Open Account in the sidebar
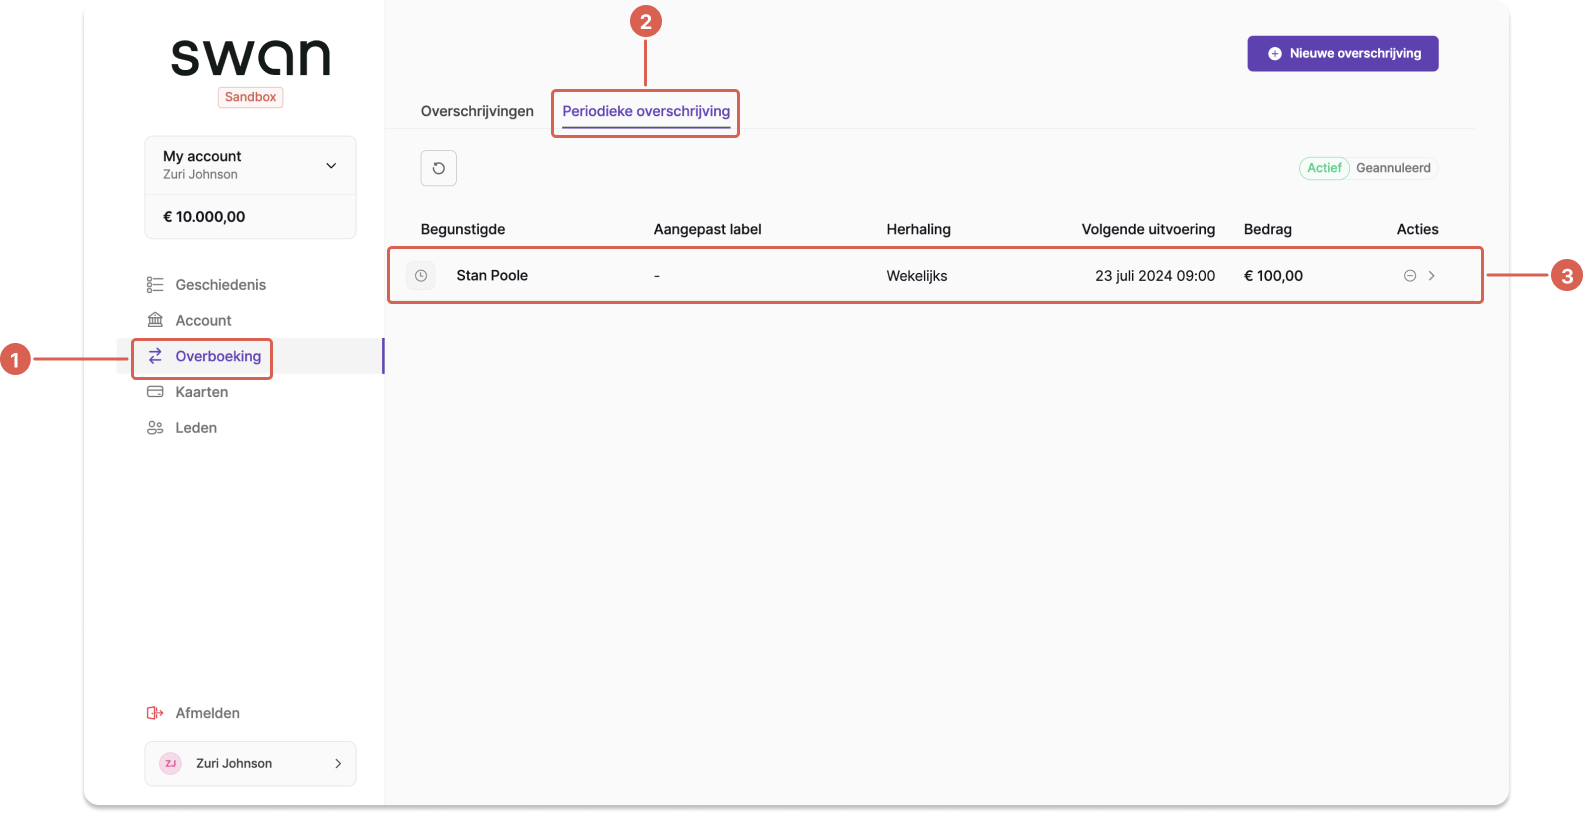This screenshot has width=1583, height=813. 203,320
